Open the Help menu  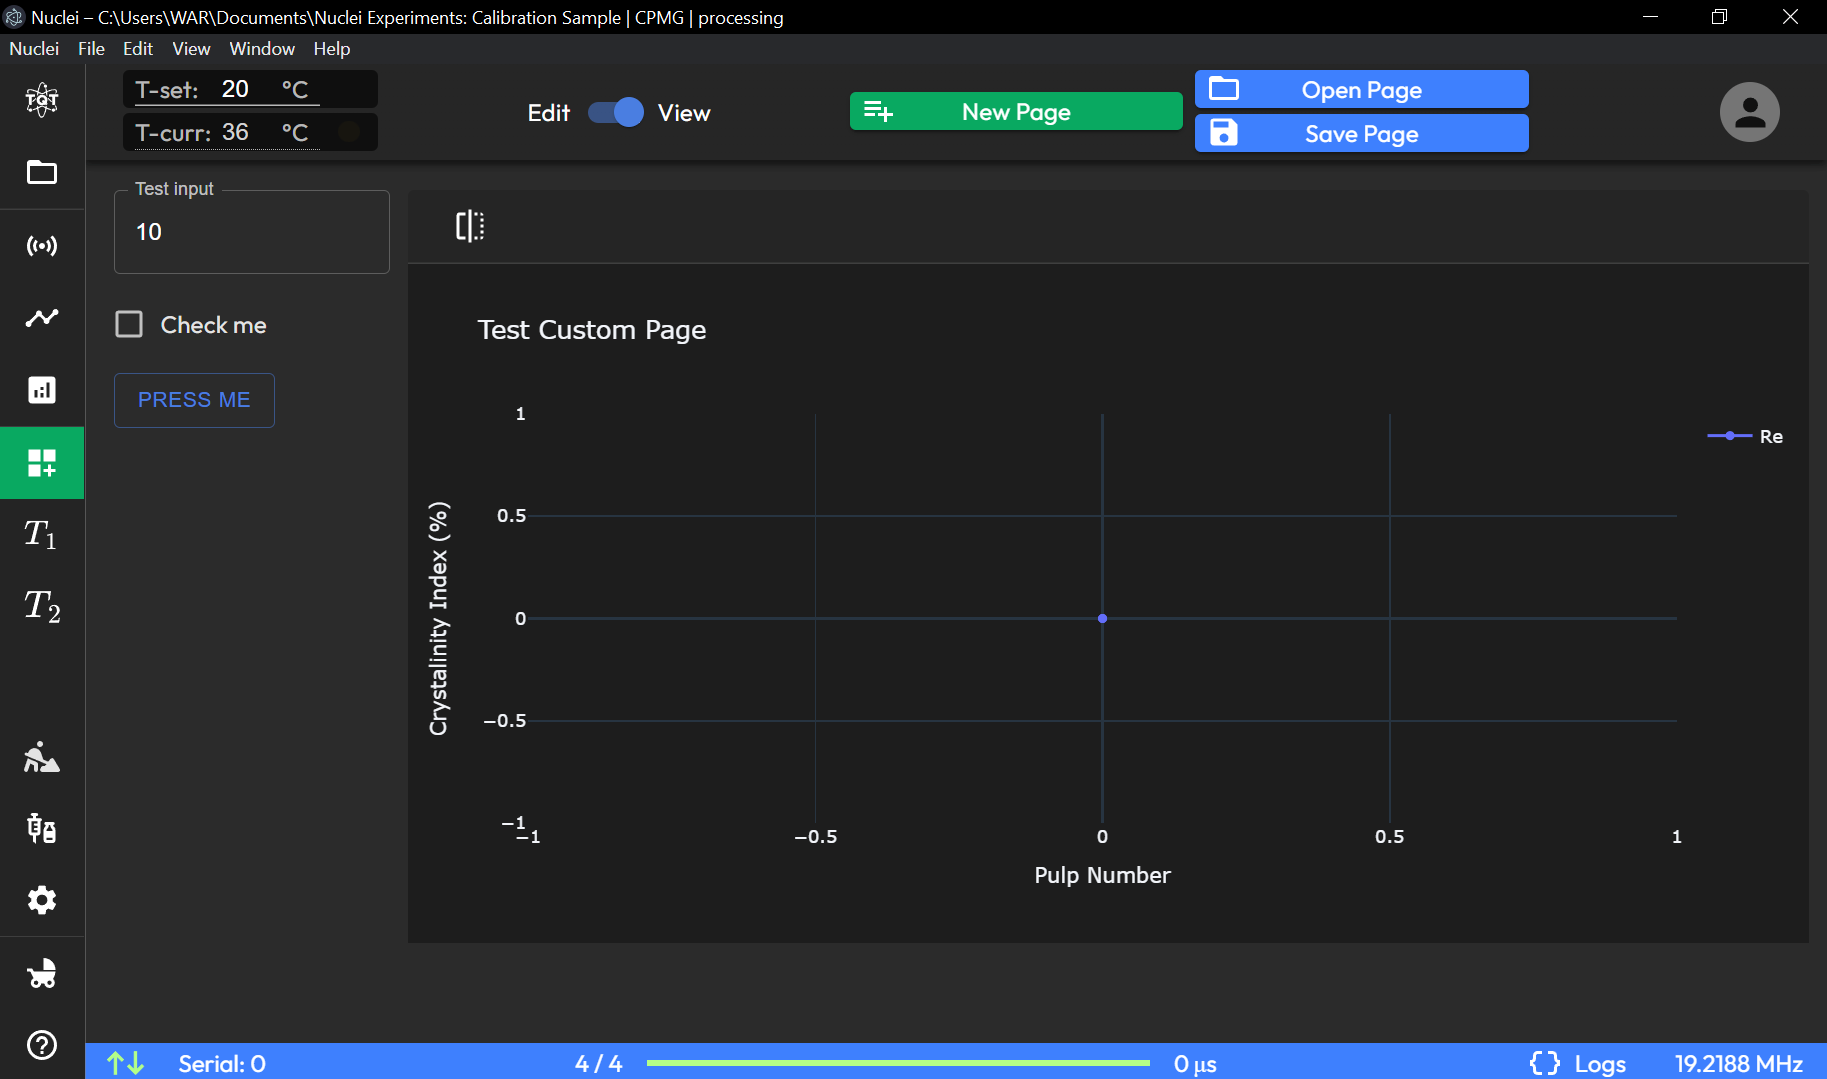332,48
